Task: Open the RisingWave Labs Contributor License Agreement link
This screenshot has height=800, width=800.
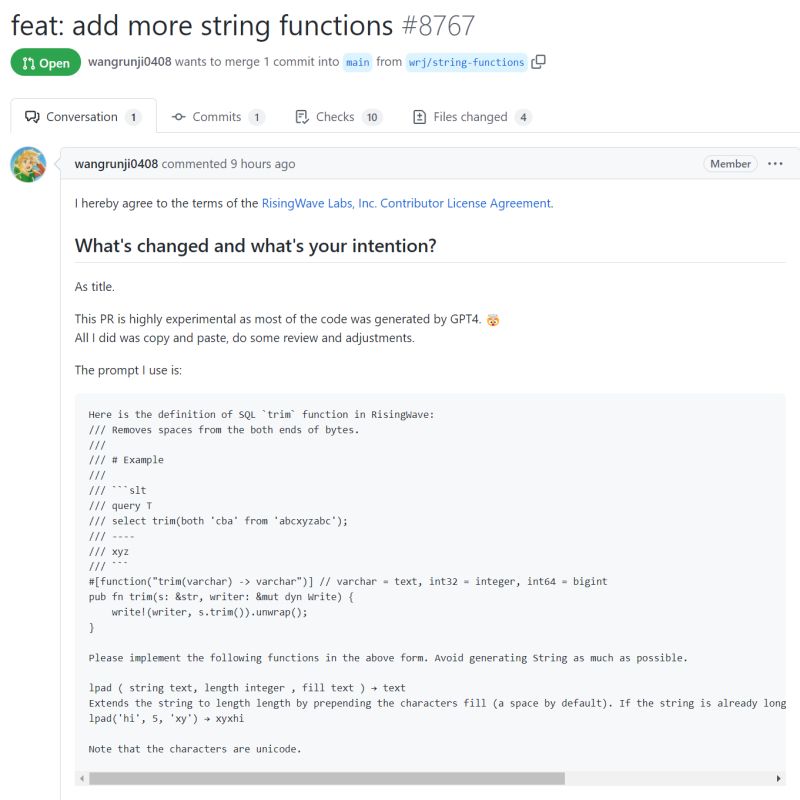Action: pyautogui.click(x=407, y=203)
